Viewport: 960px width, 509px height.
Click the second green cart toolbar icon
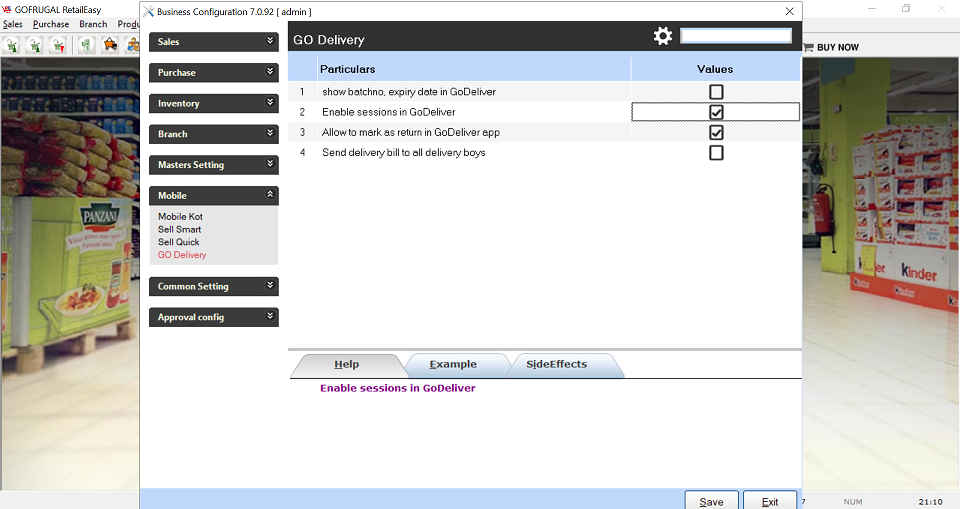[x=35, y=45]
